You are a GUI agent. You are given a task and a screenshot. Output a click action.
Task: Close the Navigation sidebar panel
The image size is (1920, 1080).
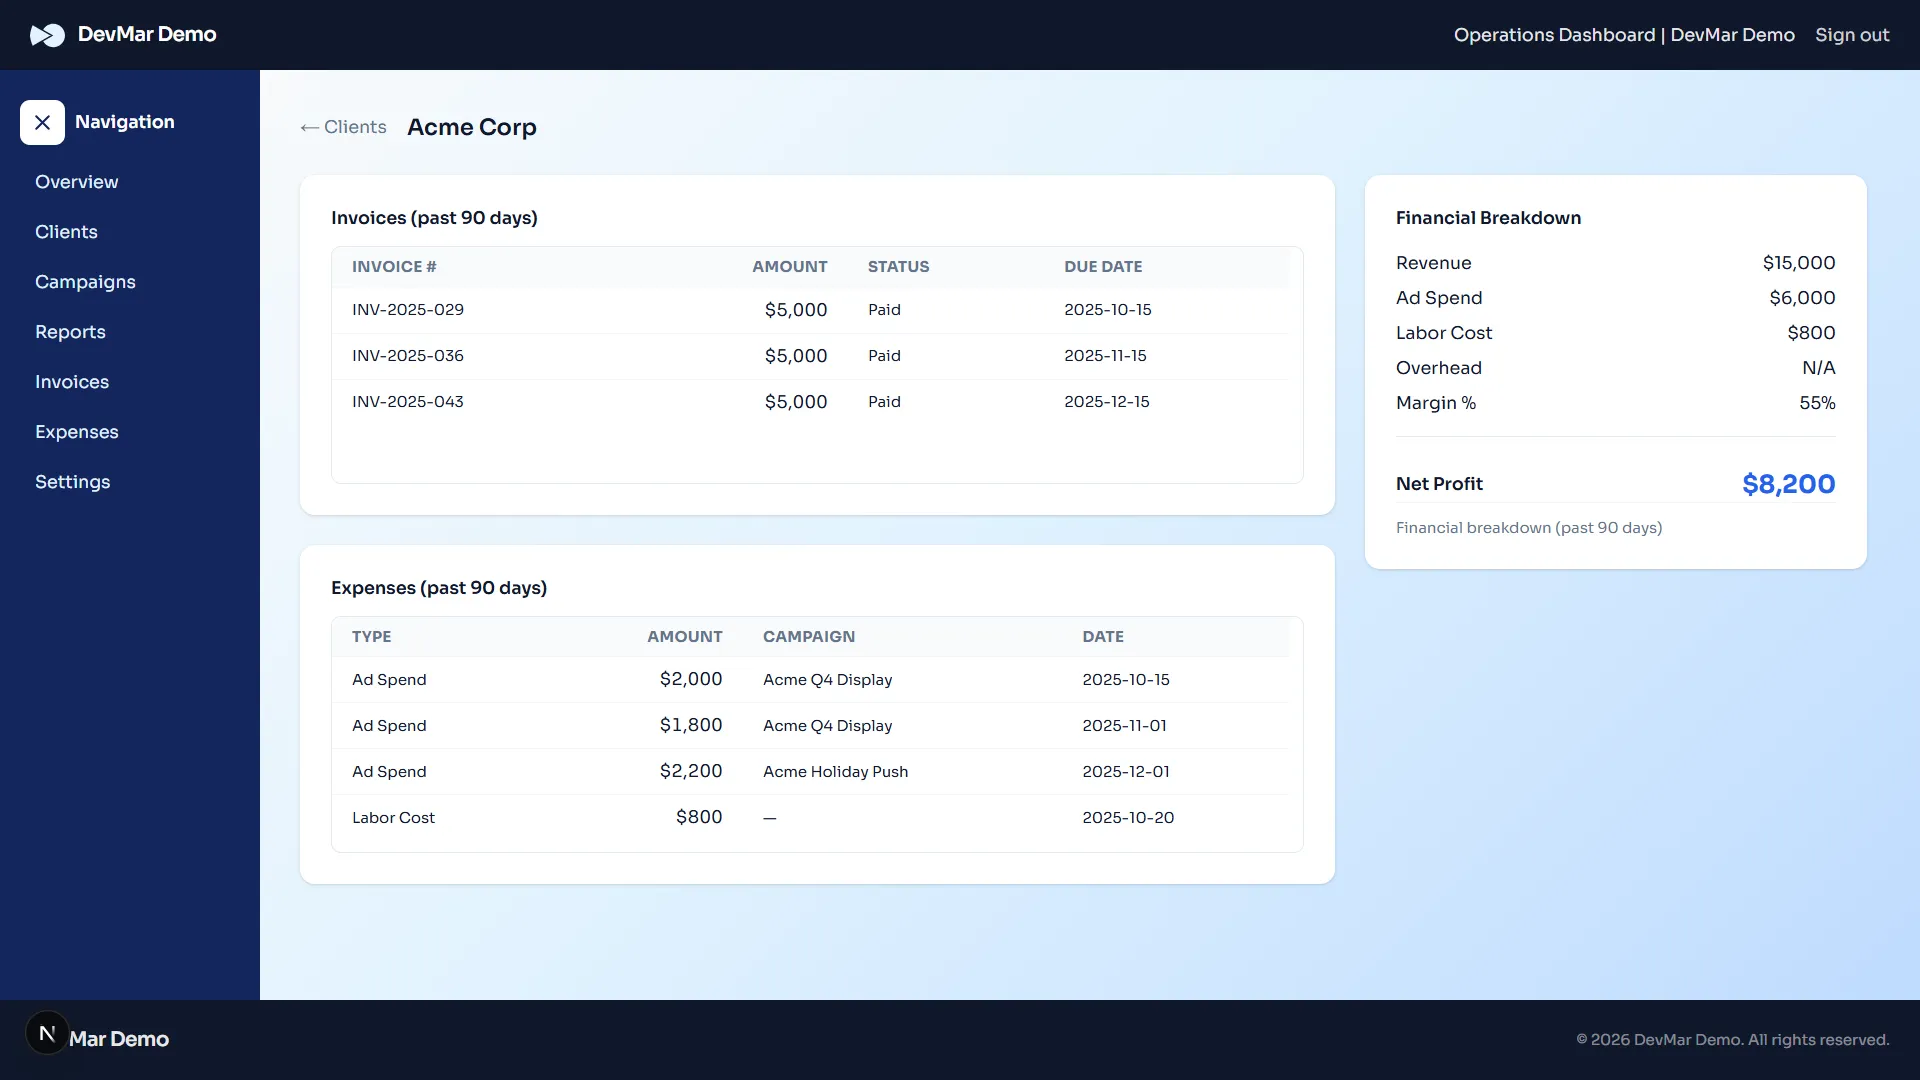(x=42, y=122)
